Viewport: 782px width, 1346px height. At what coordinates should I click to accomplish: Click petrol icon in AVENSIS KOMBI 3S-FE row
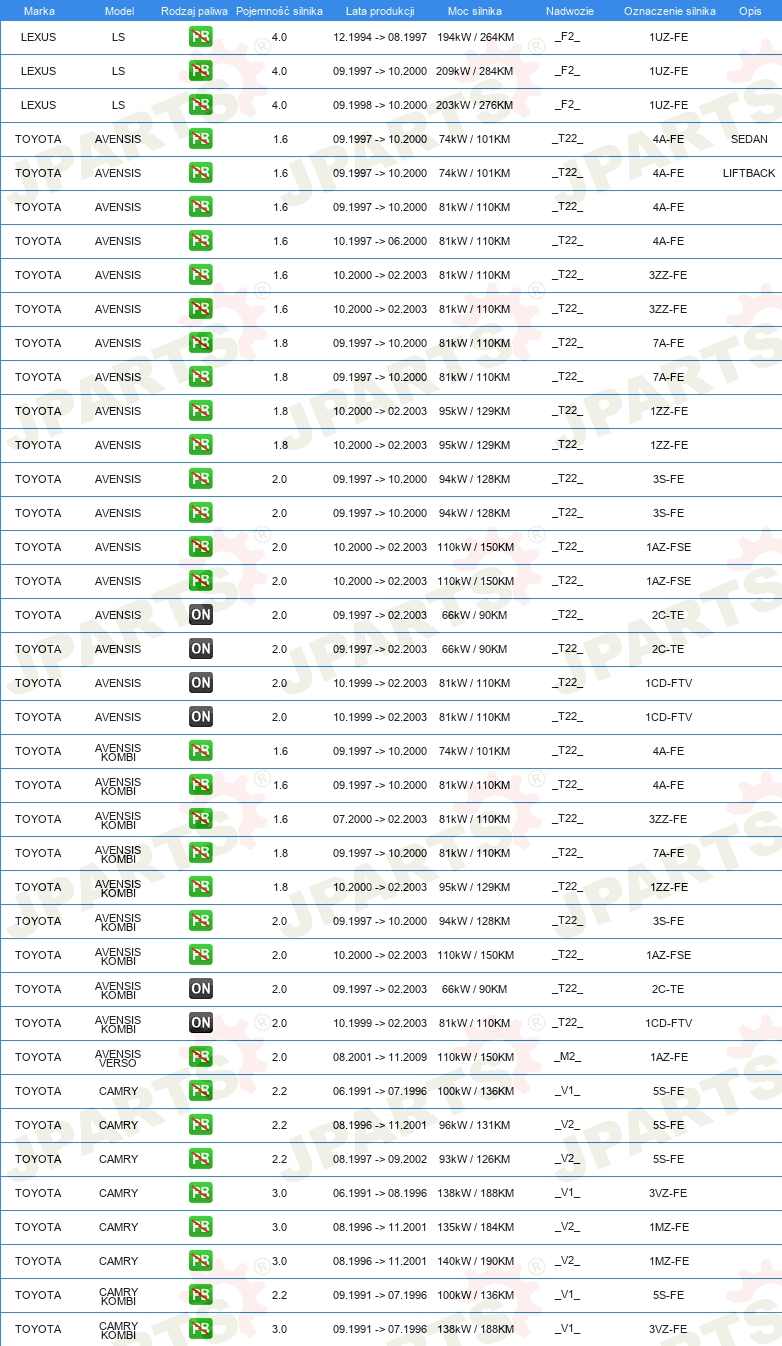coord(200,921)
